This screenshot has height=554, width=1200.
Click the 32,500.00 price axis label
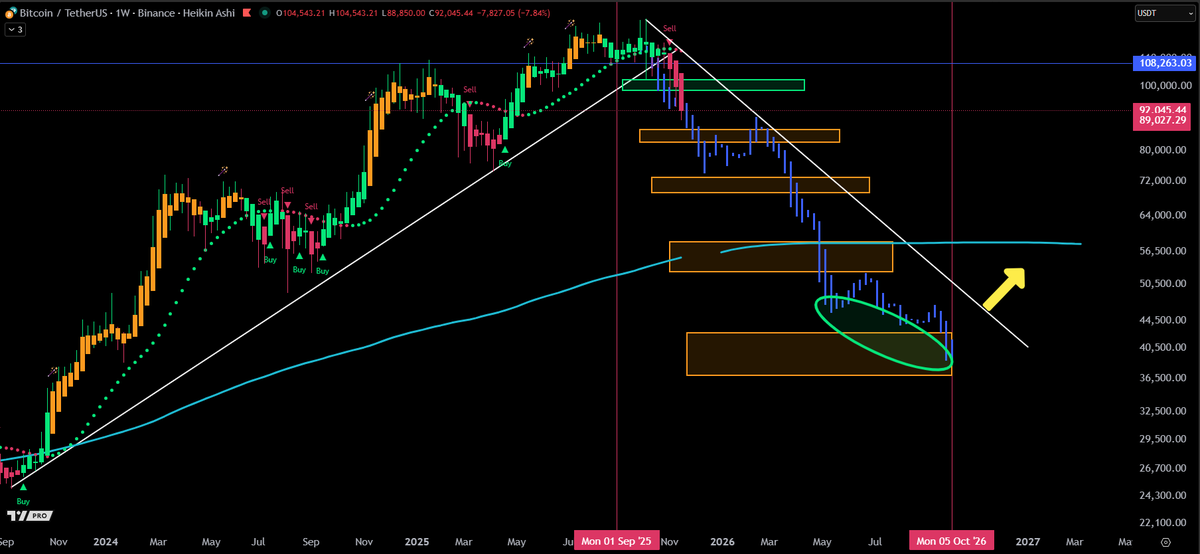click(x=1165, y=411)
